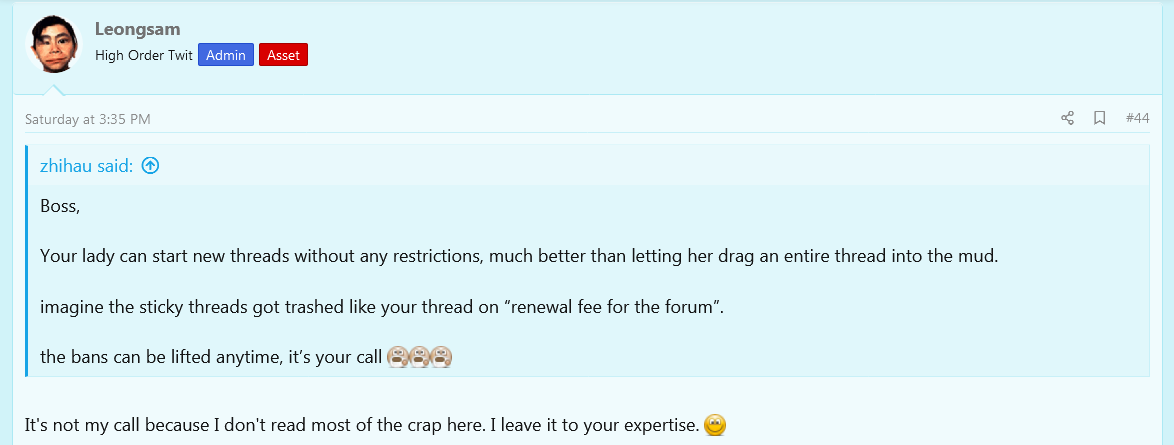Click the last emoji in the quote
The image size is (1174, 445).
[442, 357]
